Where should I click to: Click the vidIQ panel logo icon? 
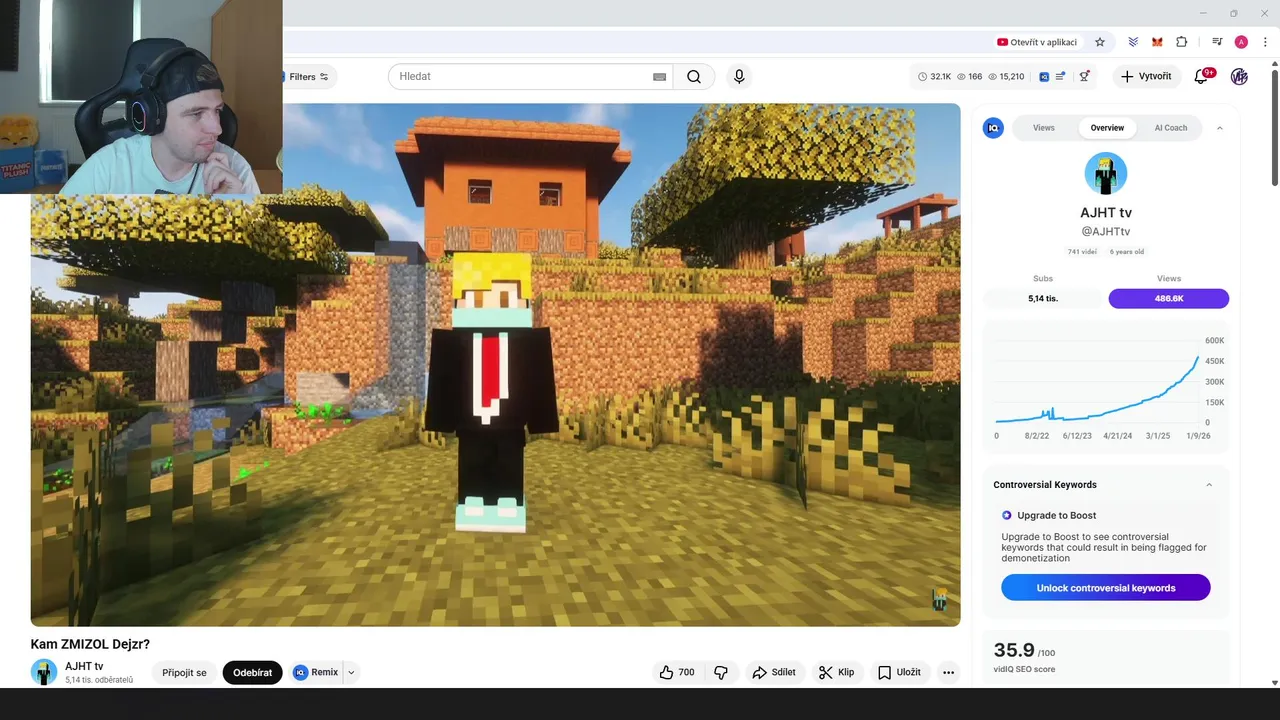[993, 128]
